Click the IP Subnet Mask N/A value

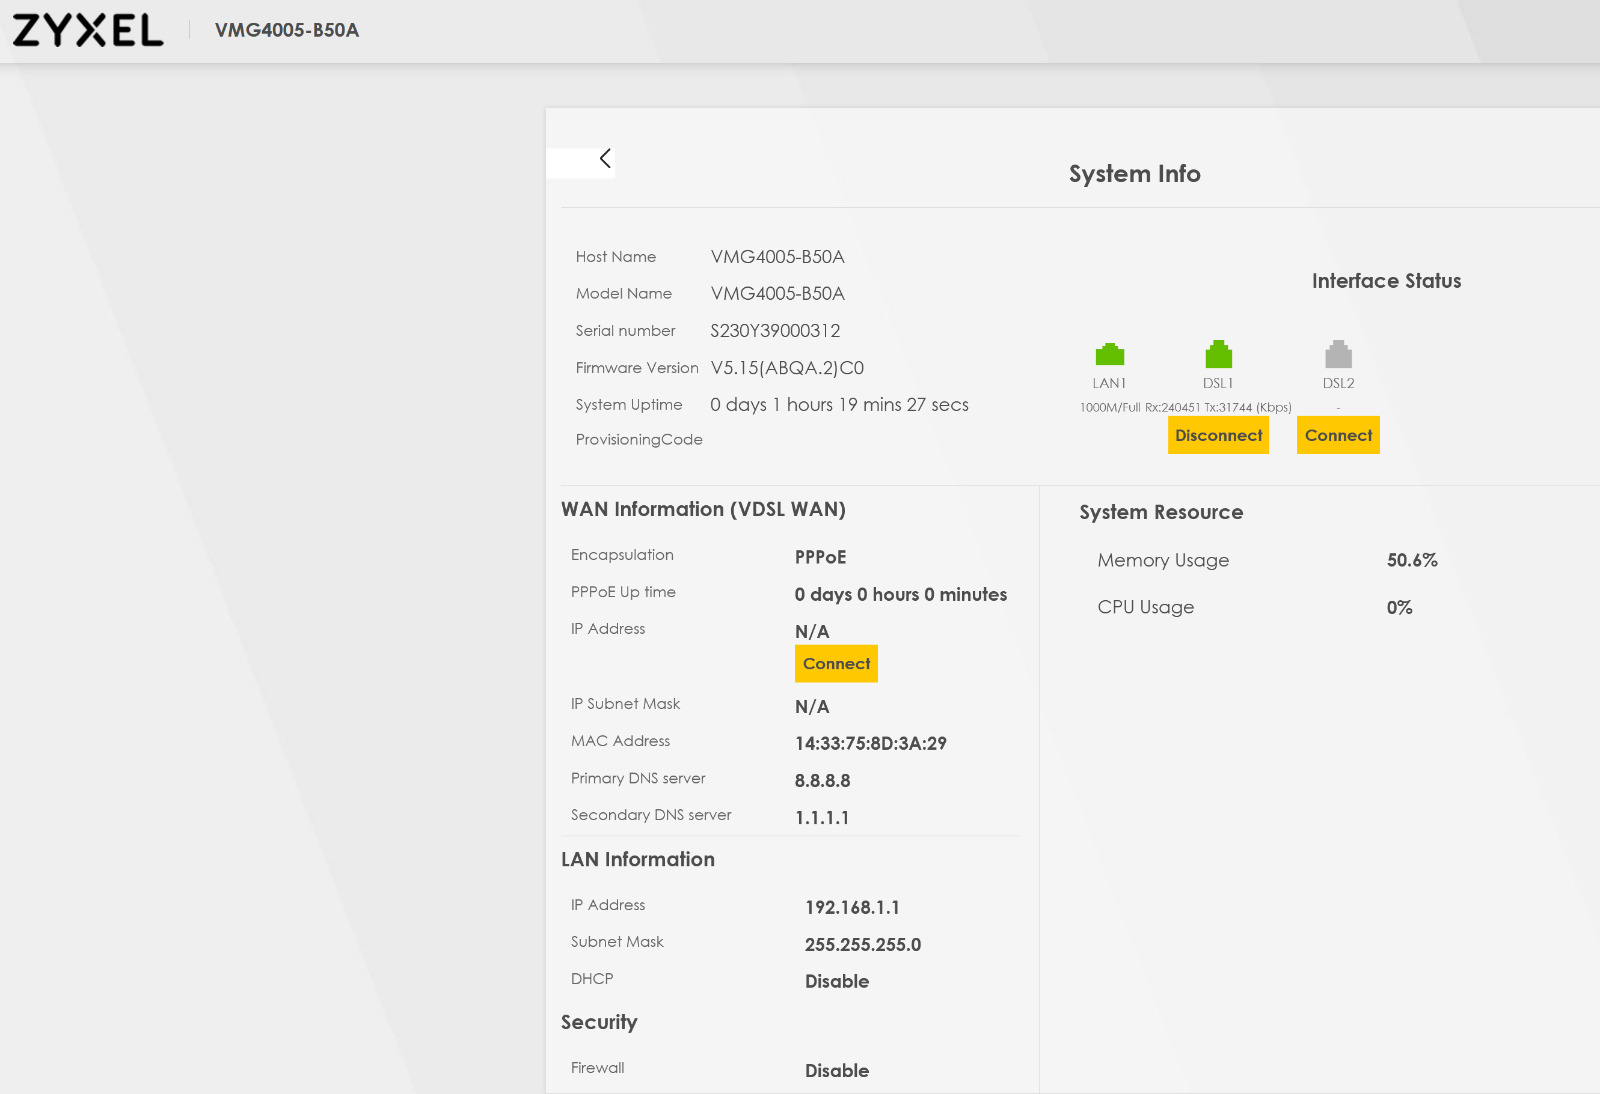812,707
